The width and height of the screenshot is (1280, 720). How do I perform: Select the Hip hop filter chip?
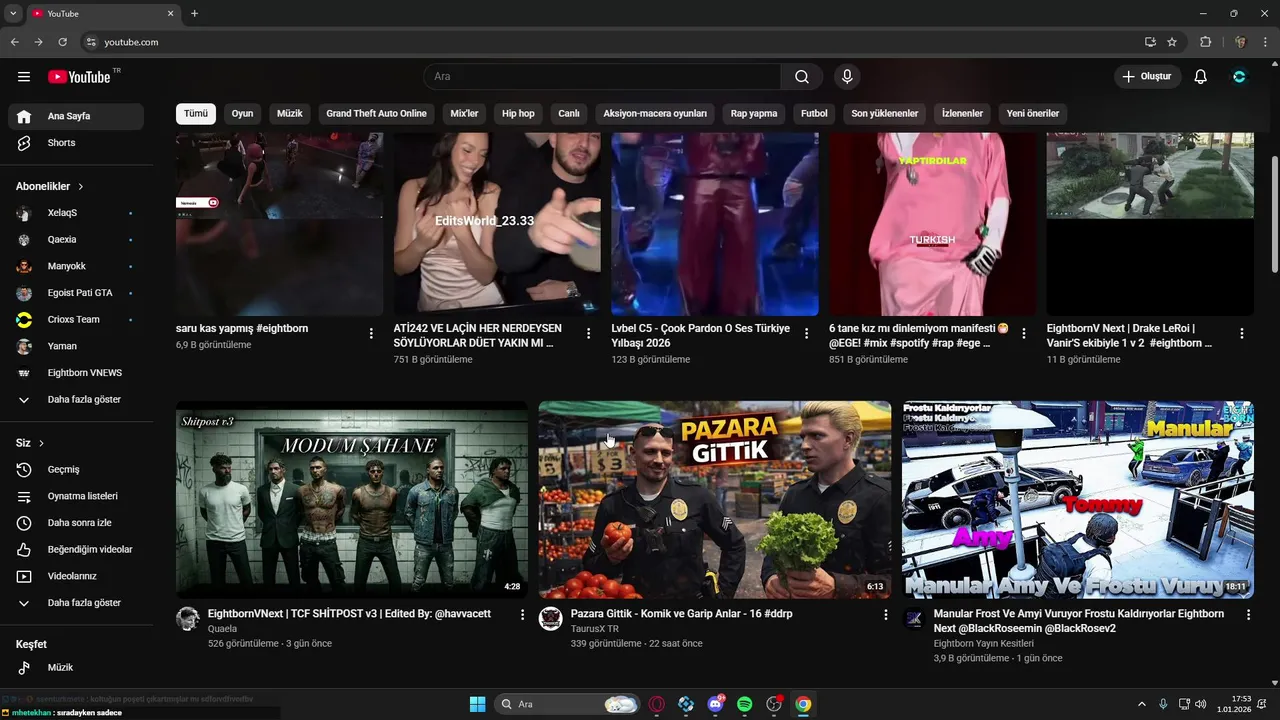click(x=518, y=114)
